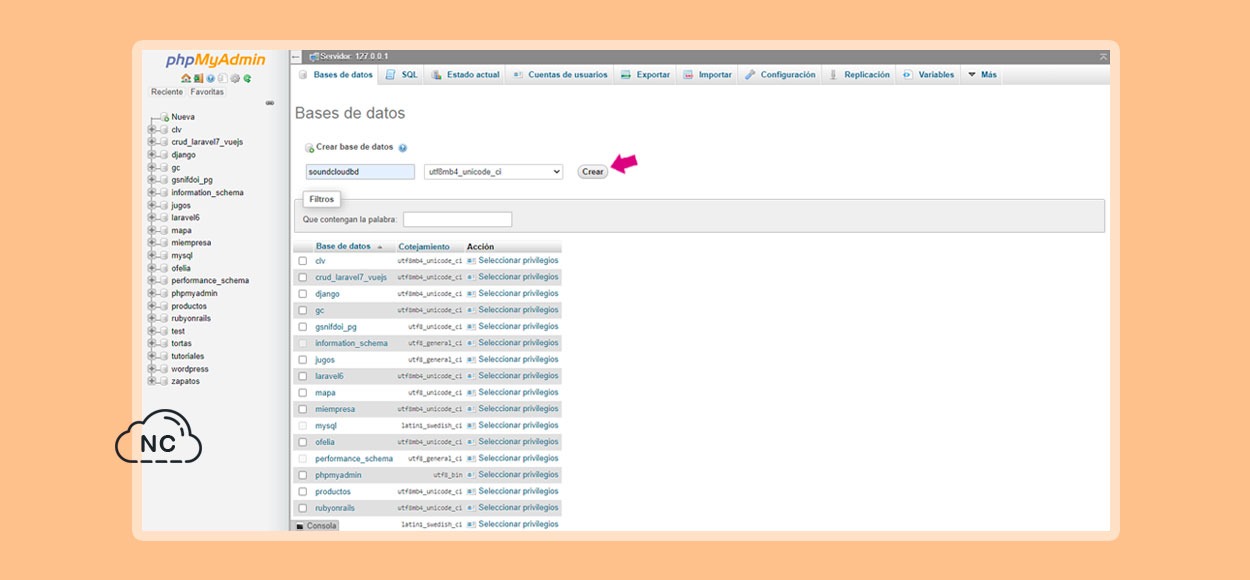Open the Cuentas de usuarios tab
Viewport: 1250px width, 580px height.
click(560, 75)
